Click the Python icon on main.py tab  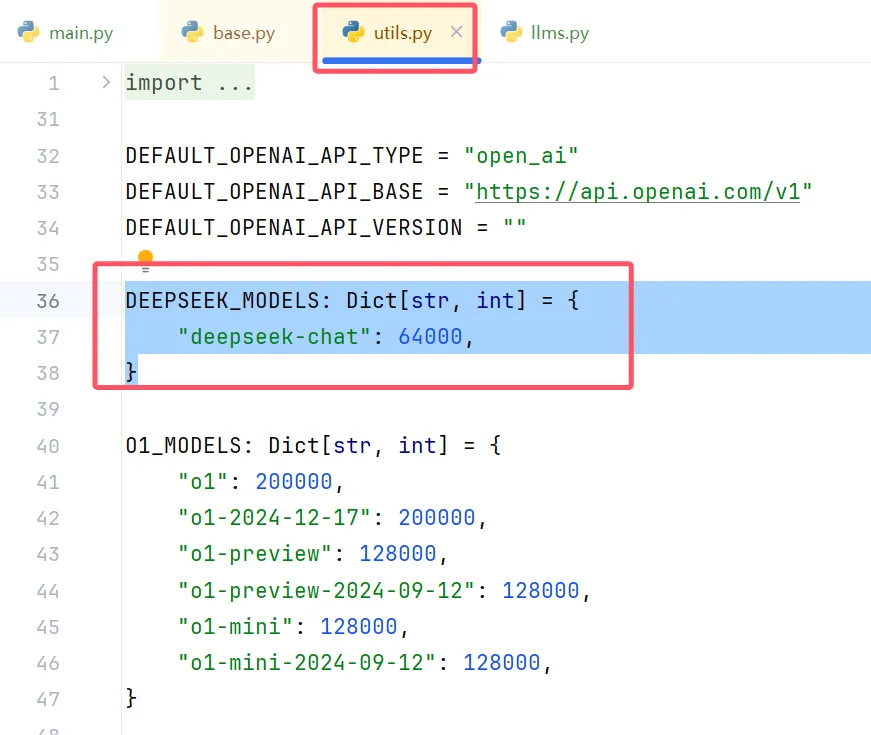[x=28, y=32]
